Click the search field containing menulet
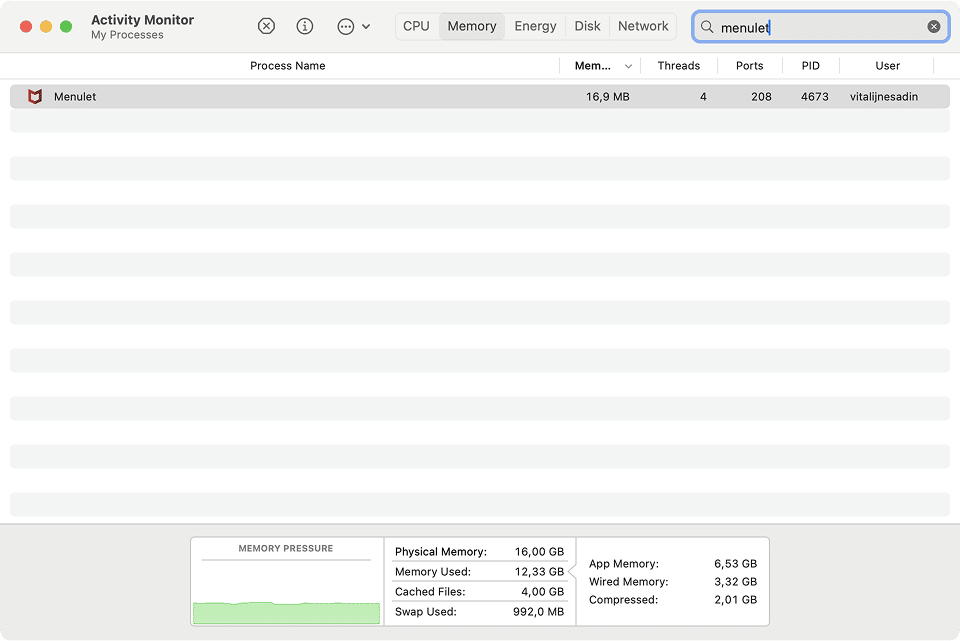 pyautogui.click(x=820, y=27)
